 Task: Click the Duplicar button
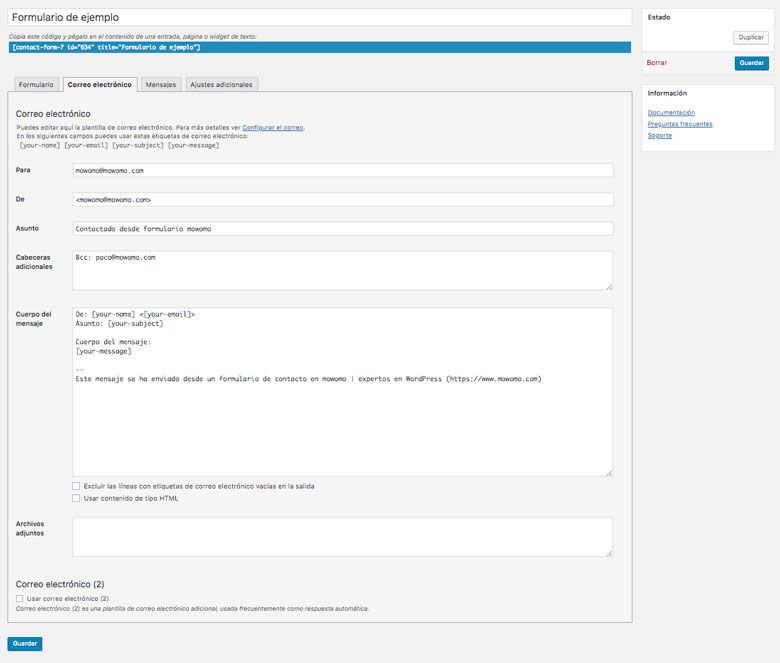coord(751,37)
